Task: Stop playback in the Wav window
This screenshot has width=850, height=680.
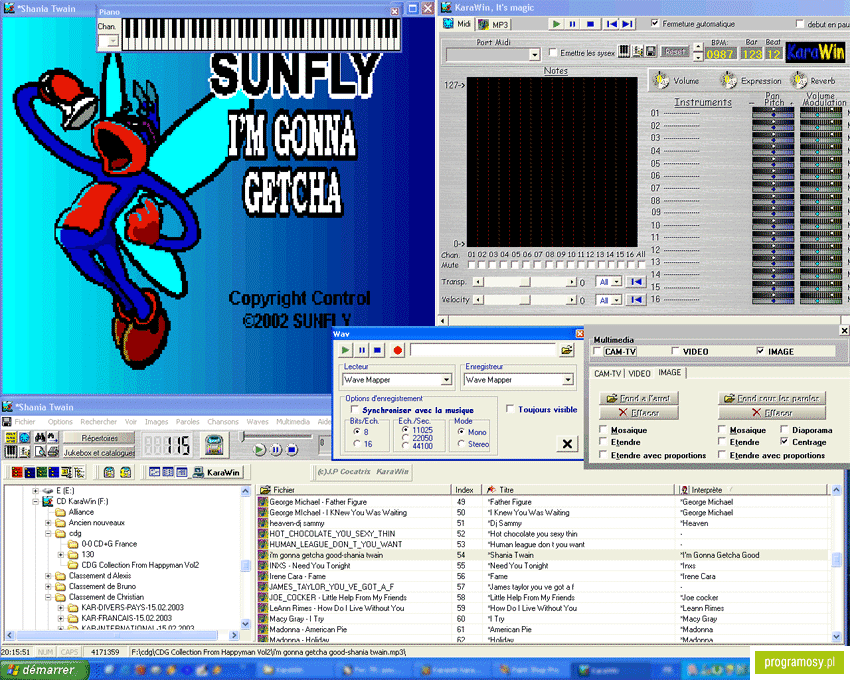Action: [378, 350]
